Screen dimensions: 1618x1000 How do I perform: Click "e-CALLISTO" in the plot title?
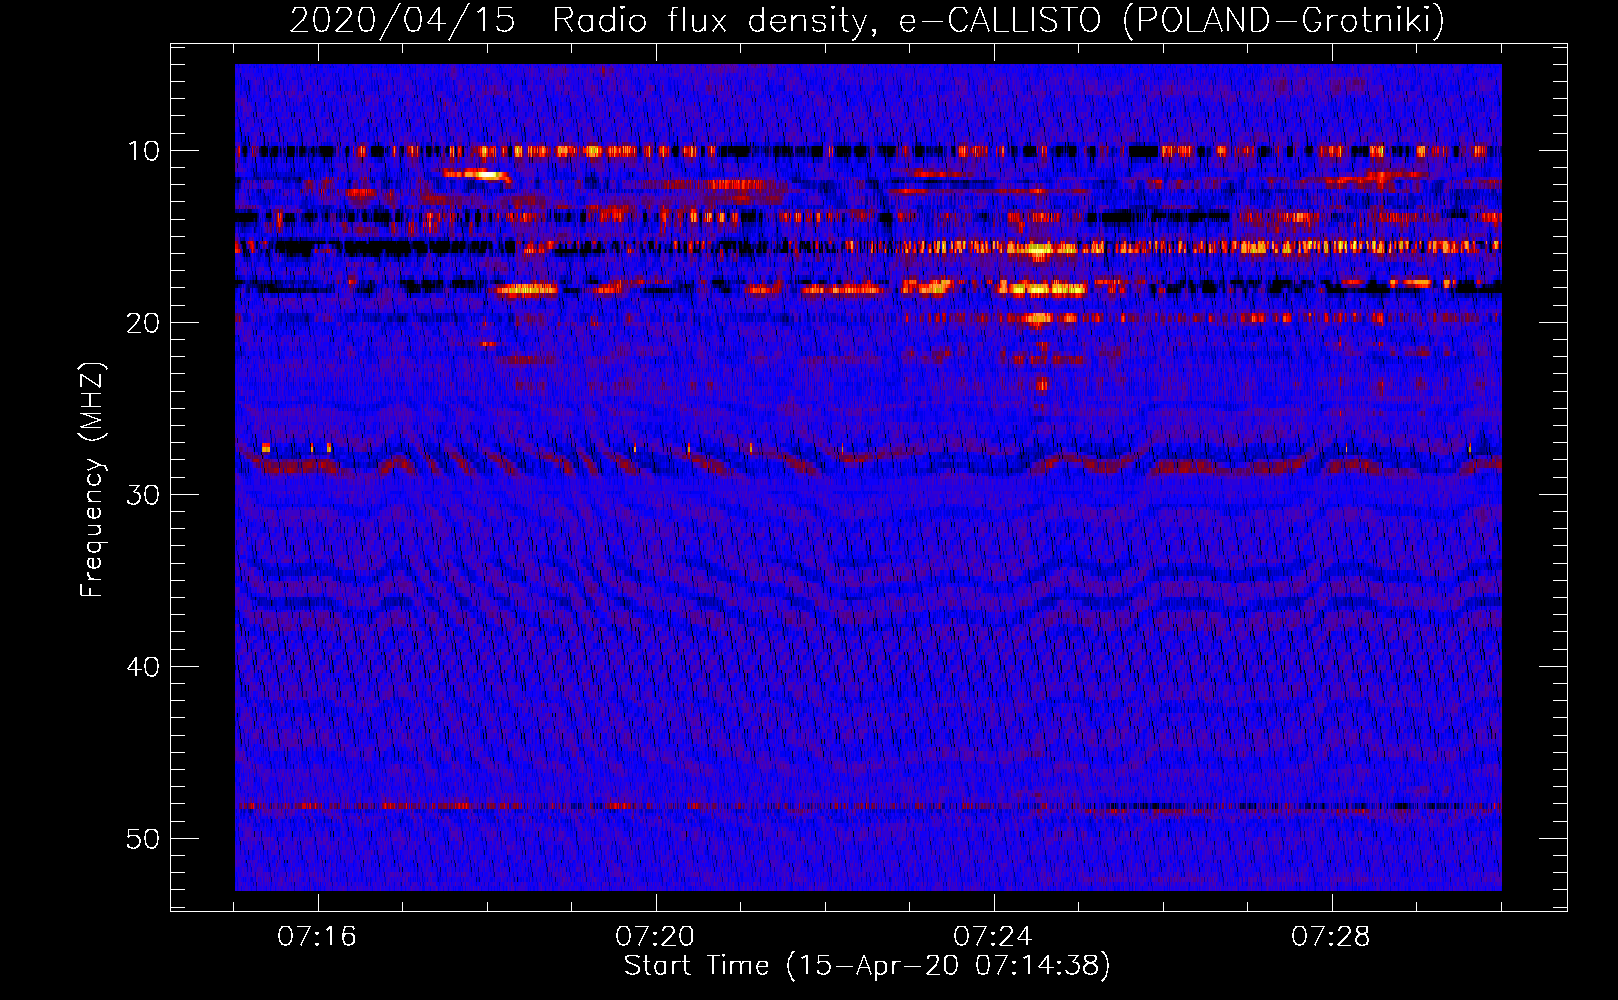pos(999,20)
